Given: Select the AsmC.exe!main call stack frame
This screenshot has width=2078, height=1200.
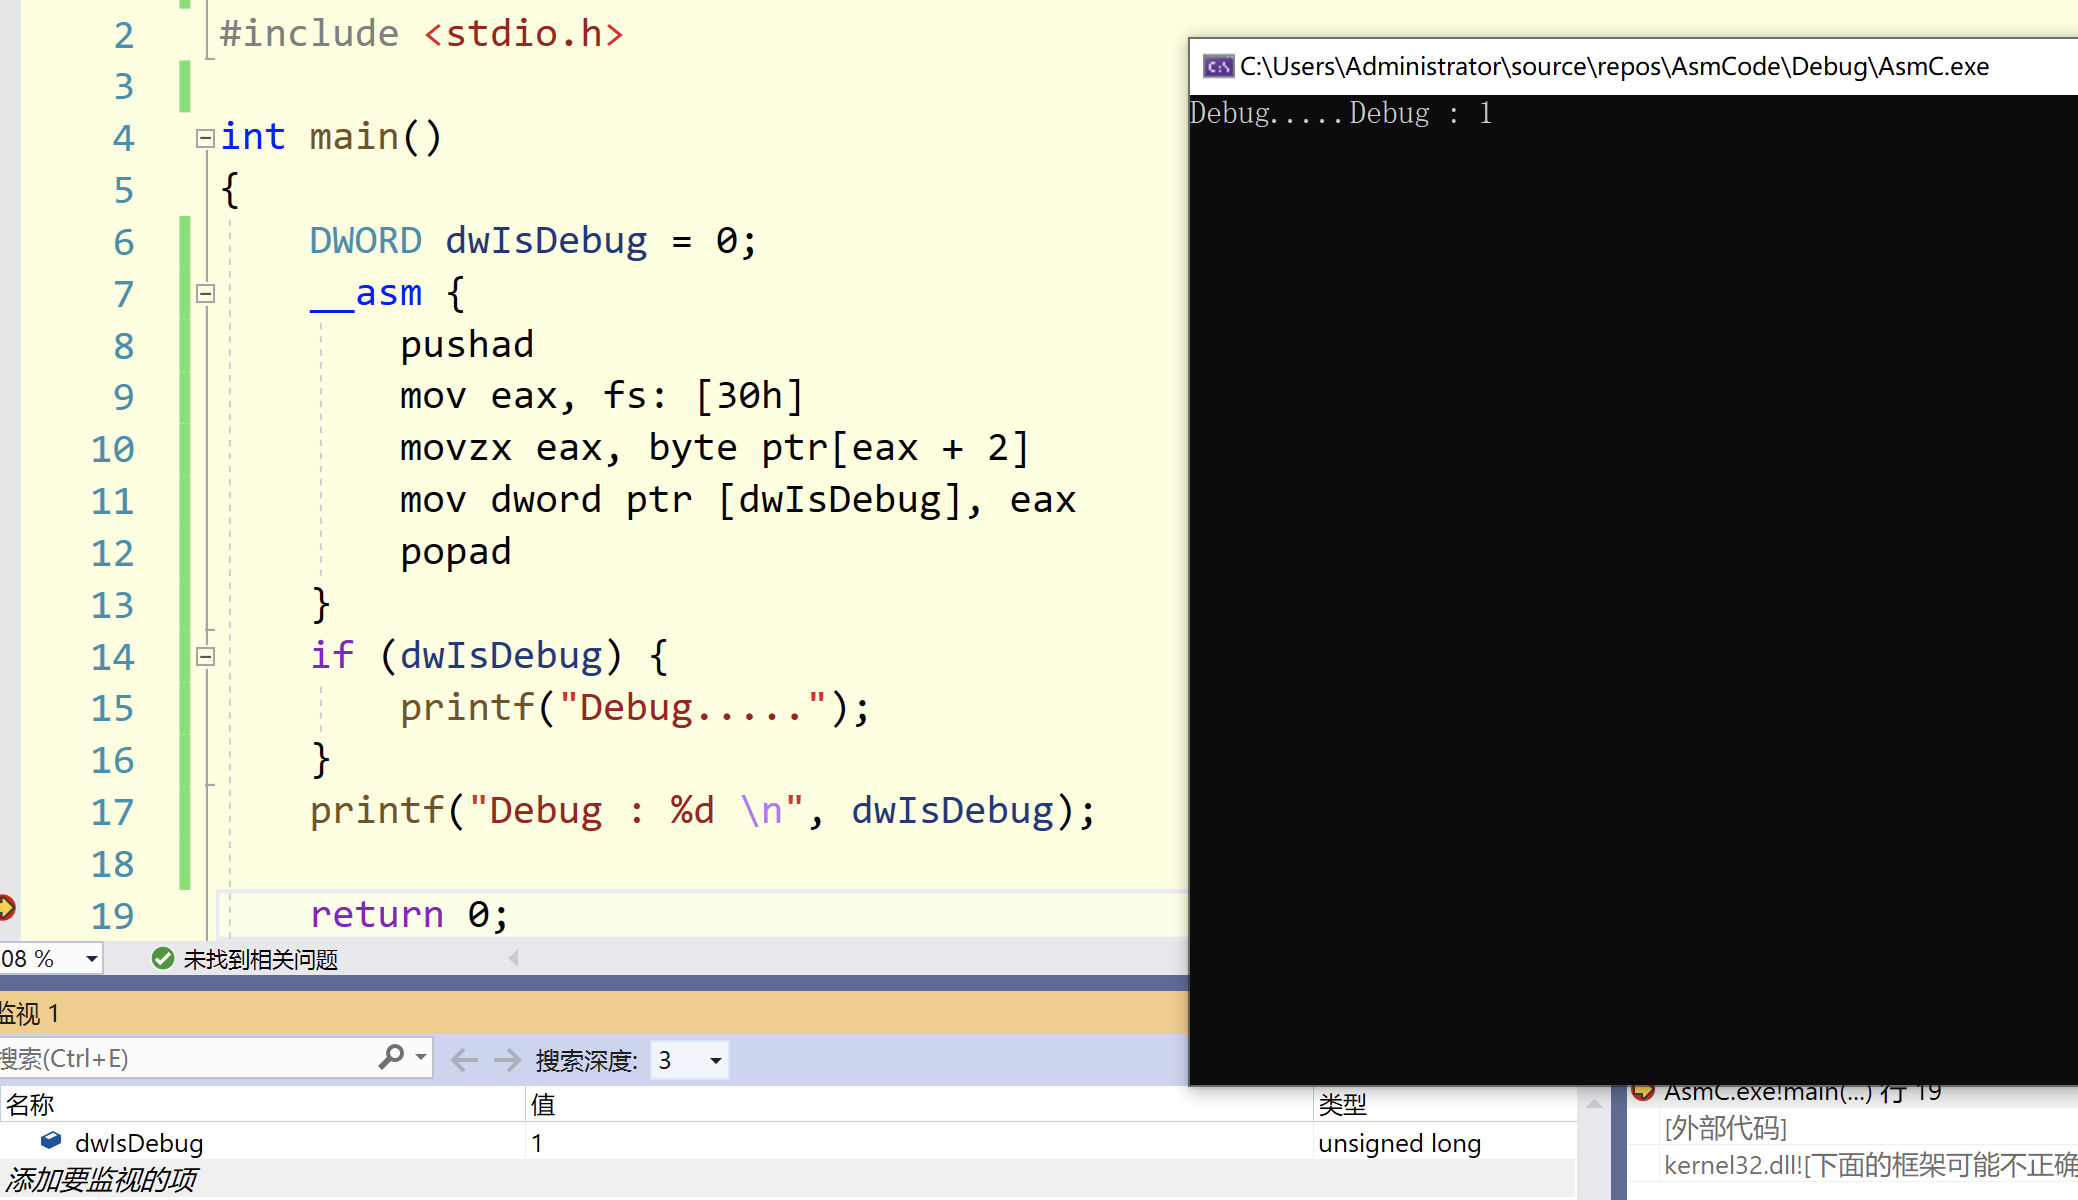Looking at the screenshot, I should pyautogui.click(x=1802, y=1092).
